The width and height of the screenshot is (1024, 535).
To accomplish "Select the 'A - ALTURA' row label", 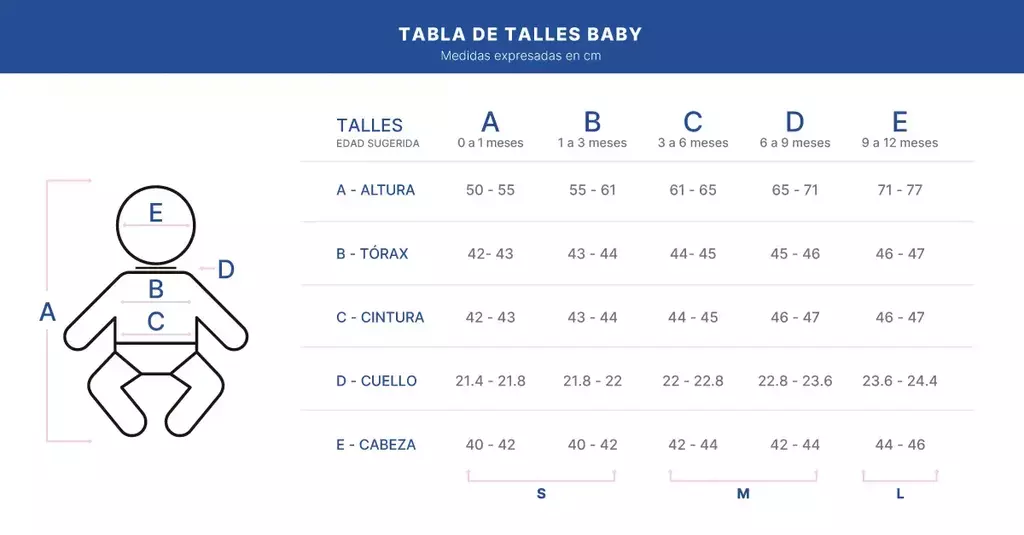I will (375, 190).
